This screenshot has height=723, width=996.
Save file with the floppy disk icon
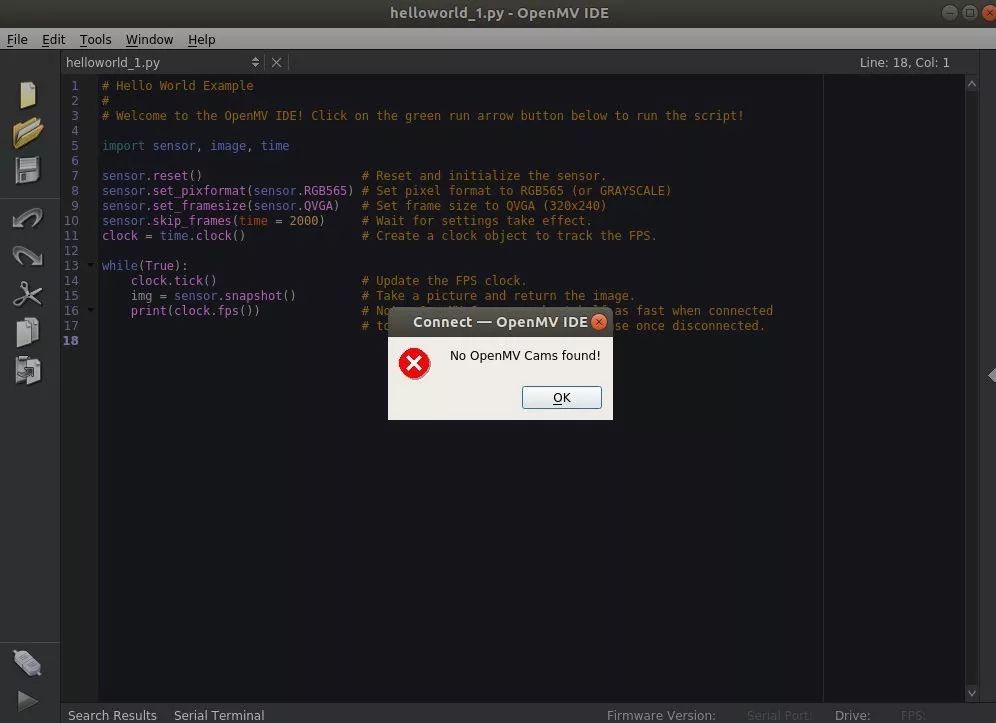pos(28,170)
